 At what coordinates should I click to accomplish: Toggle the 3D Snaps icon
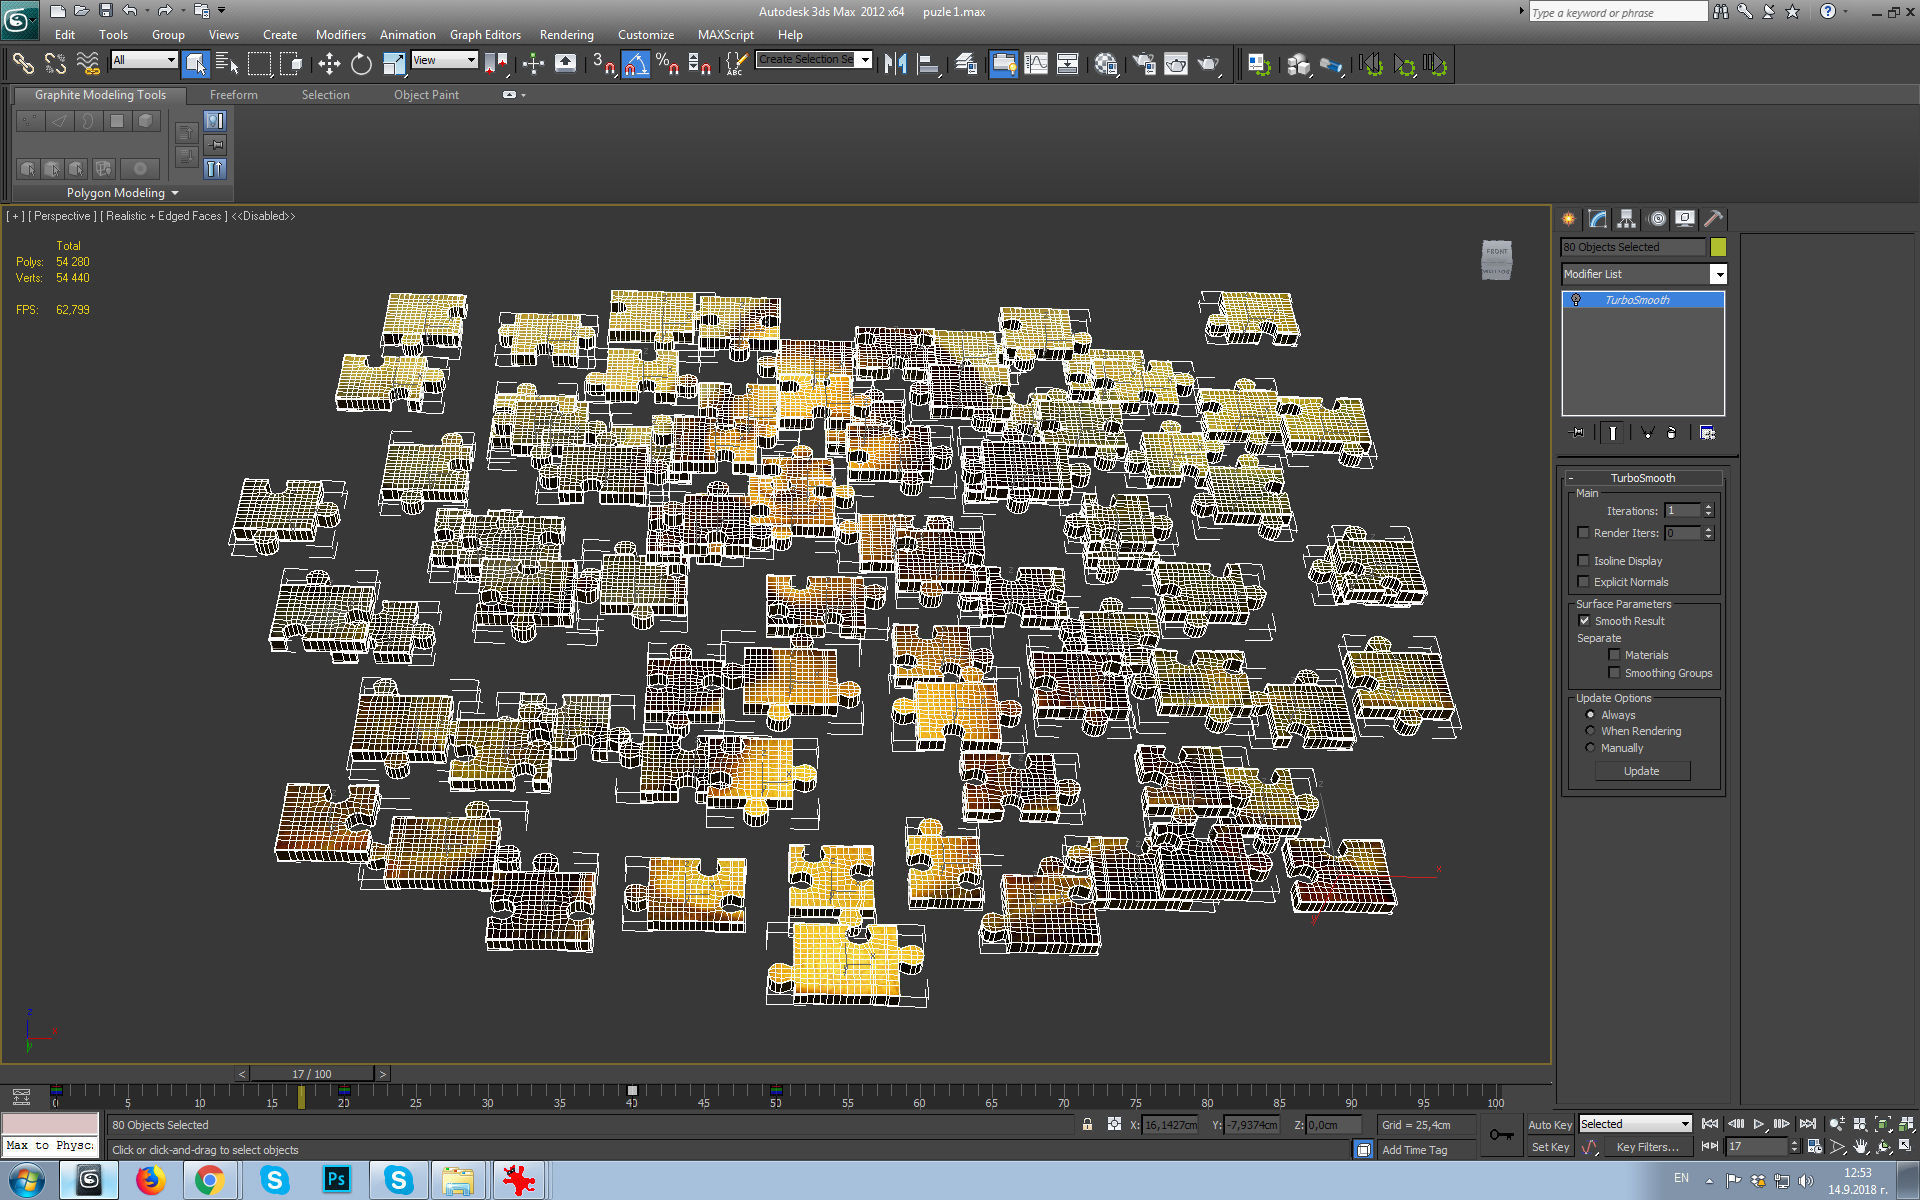pyautogui.click(x=603, y=64)
